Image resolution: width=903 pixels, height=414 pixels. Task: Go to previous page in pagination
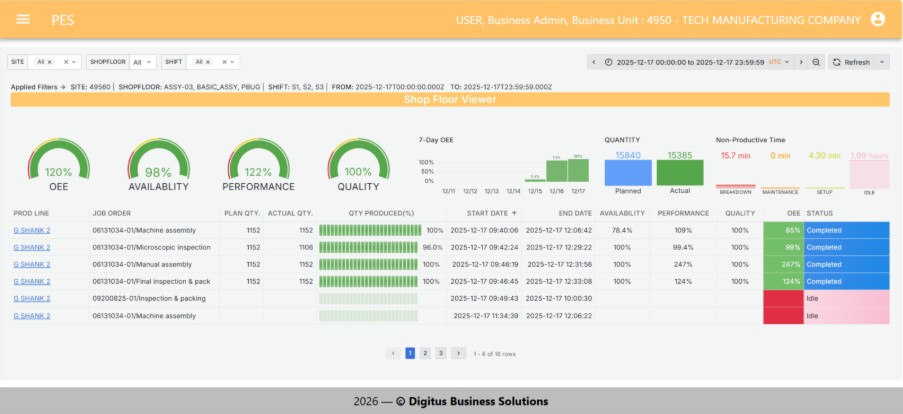pos(393,354)
